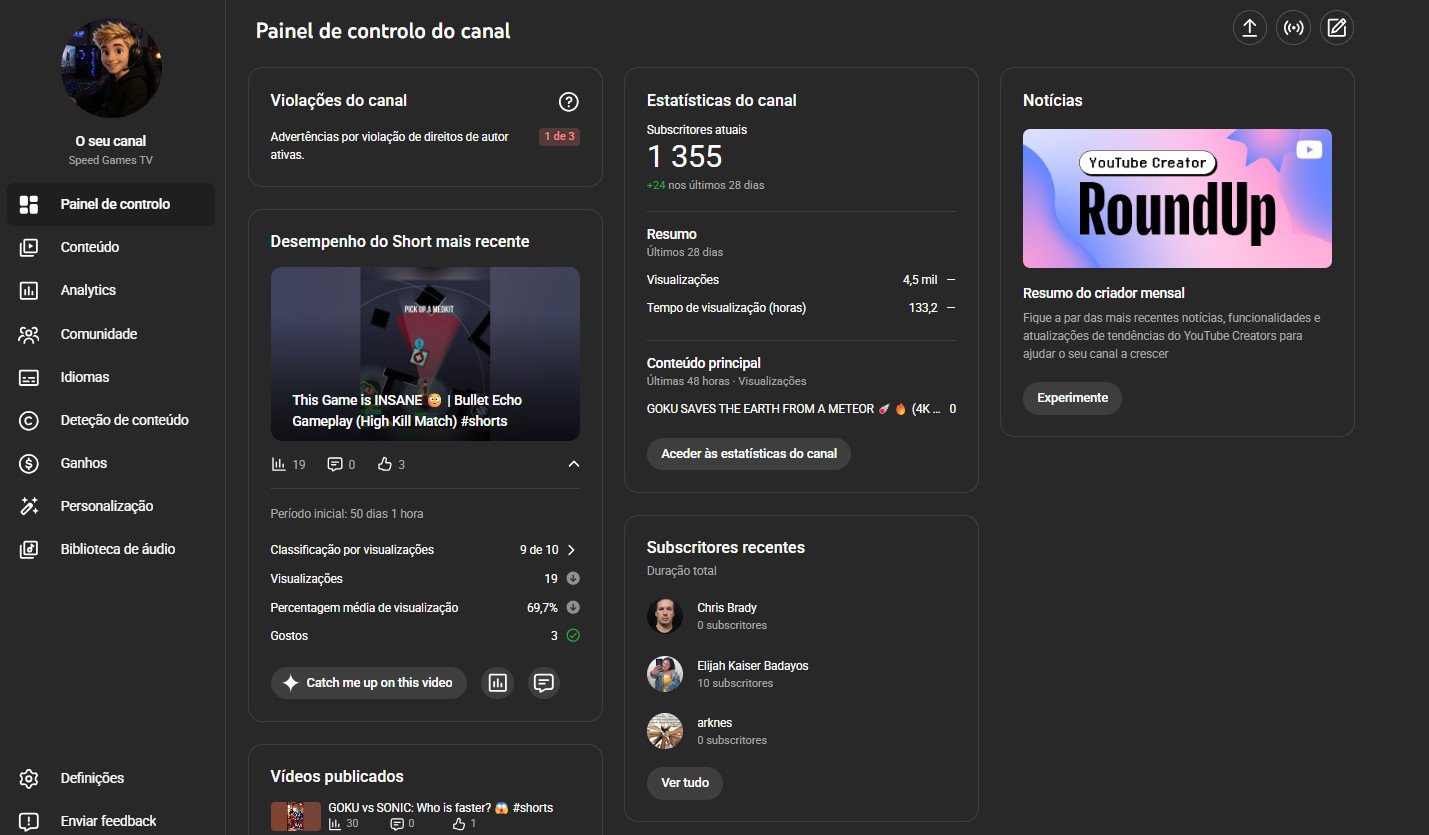Click the views bar-chart icon showing 19
Screen dimensions: 1429x835
(x=278, y=464)
